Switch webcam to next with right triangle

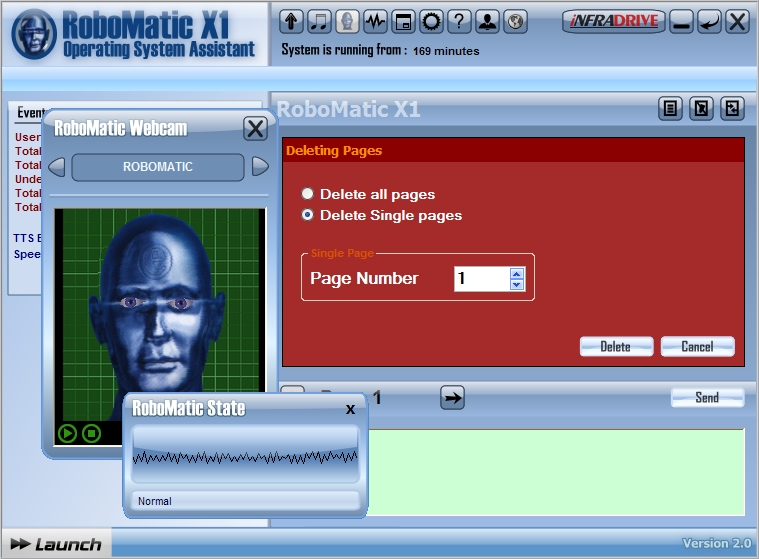coord(260,166)
